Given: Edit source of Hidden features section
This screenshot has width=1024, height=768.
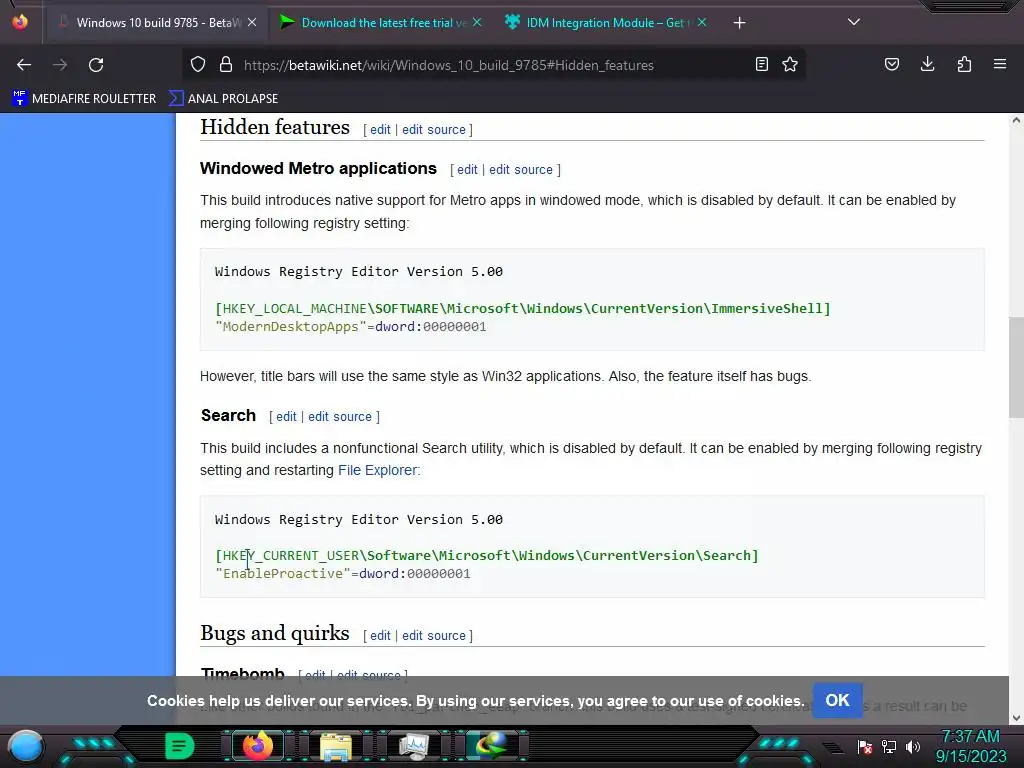Looking at the screenshot, I should pos(434,129).
